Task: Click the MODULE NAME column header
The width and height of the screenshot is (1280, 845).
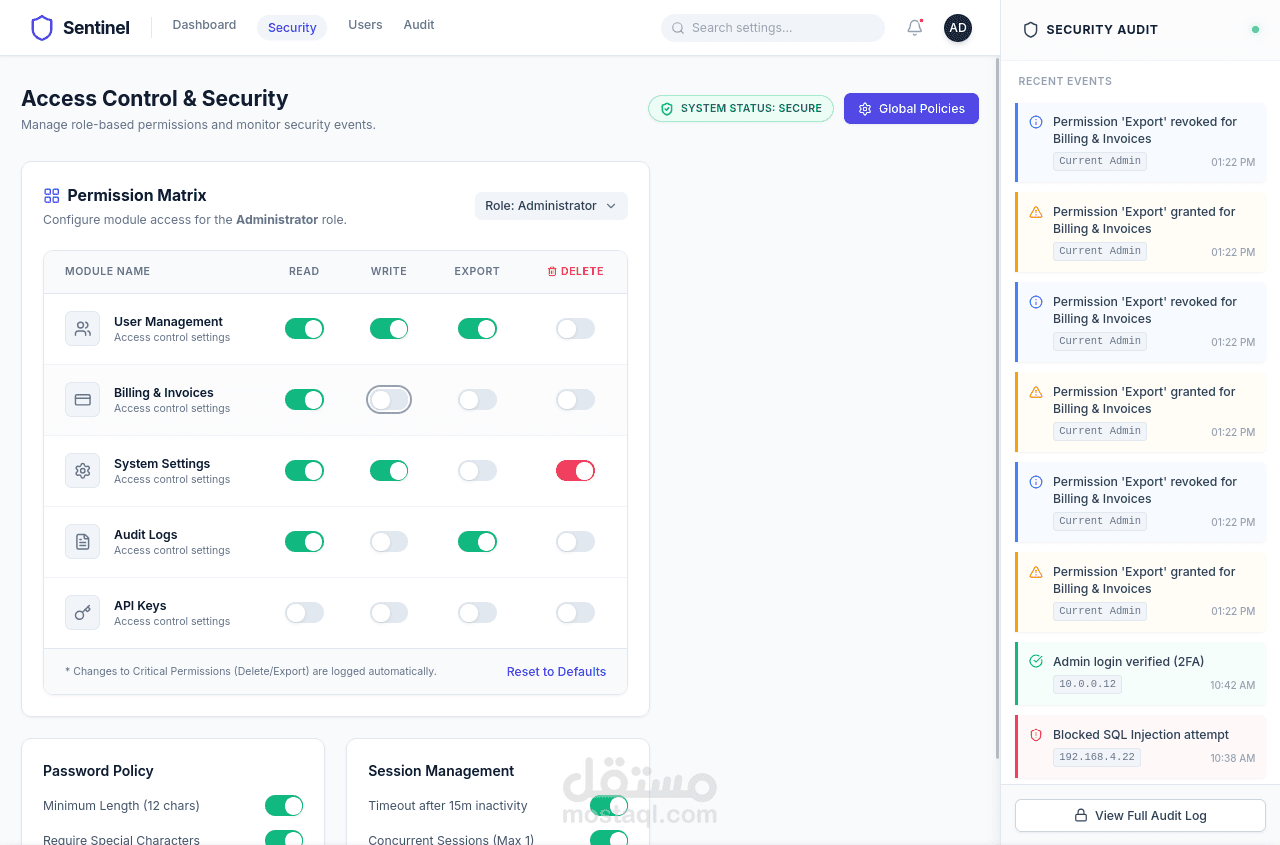Action: click(x=107, y=272)
